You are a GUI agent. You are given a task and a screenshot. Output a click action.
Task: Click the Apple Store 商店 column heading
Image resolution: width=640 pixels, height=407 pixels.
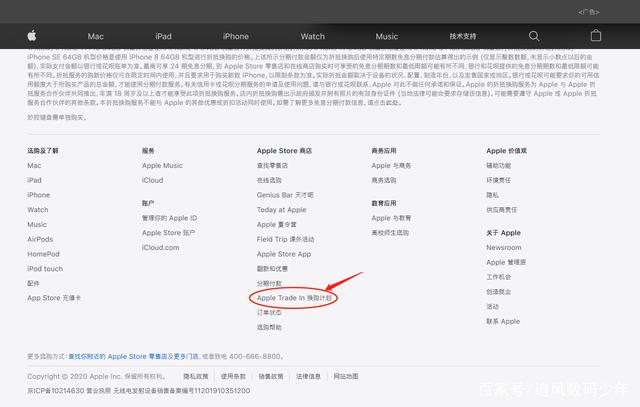(284, 151)
